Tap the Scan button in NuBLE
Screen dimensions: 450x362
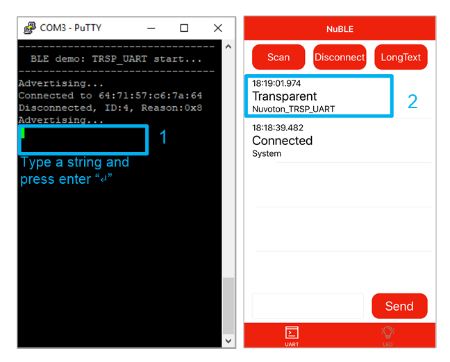[x=278, y=57]
